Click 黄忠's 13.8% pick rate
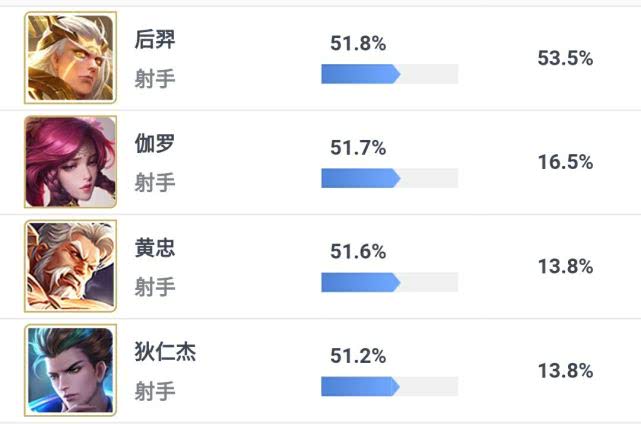This screenshot has width=641, height=424. point(565,267)
